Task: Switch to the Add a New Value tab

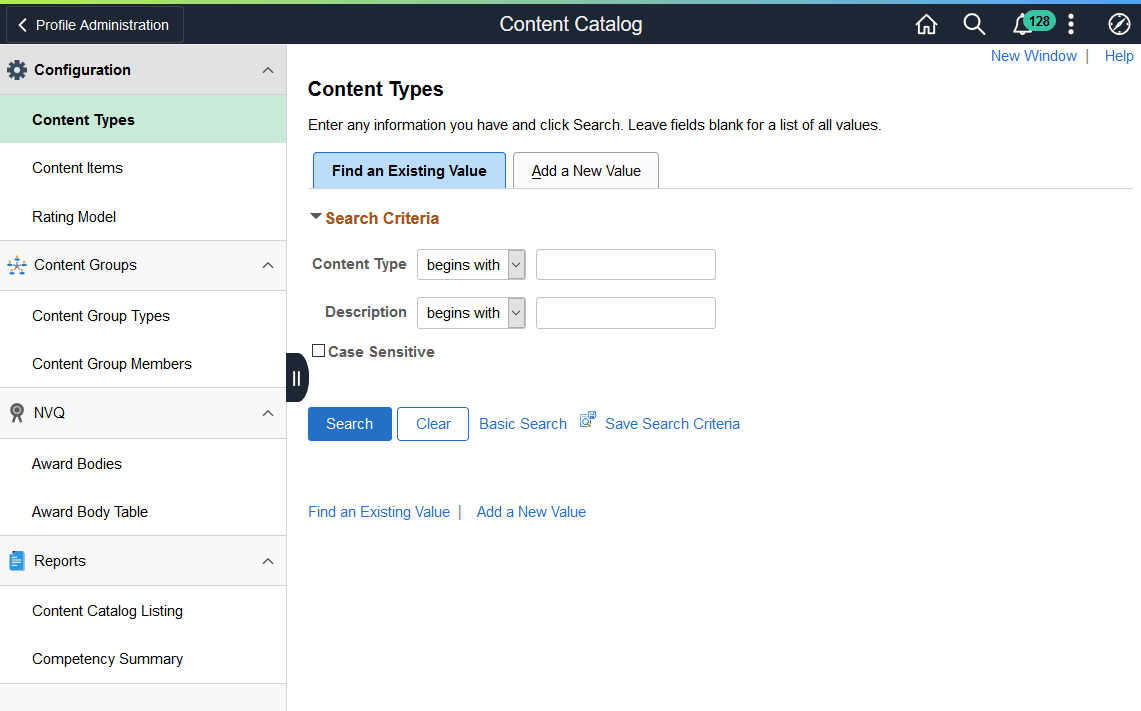Action: tap(585, 170)
